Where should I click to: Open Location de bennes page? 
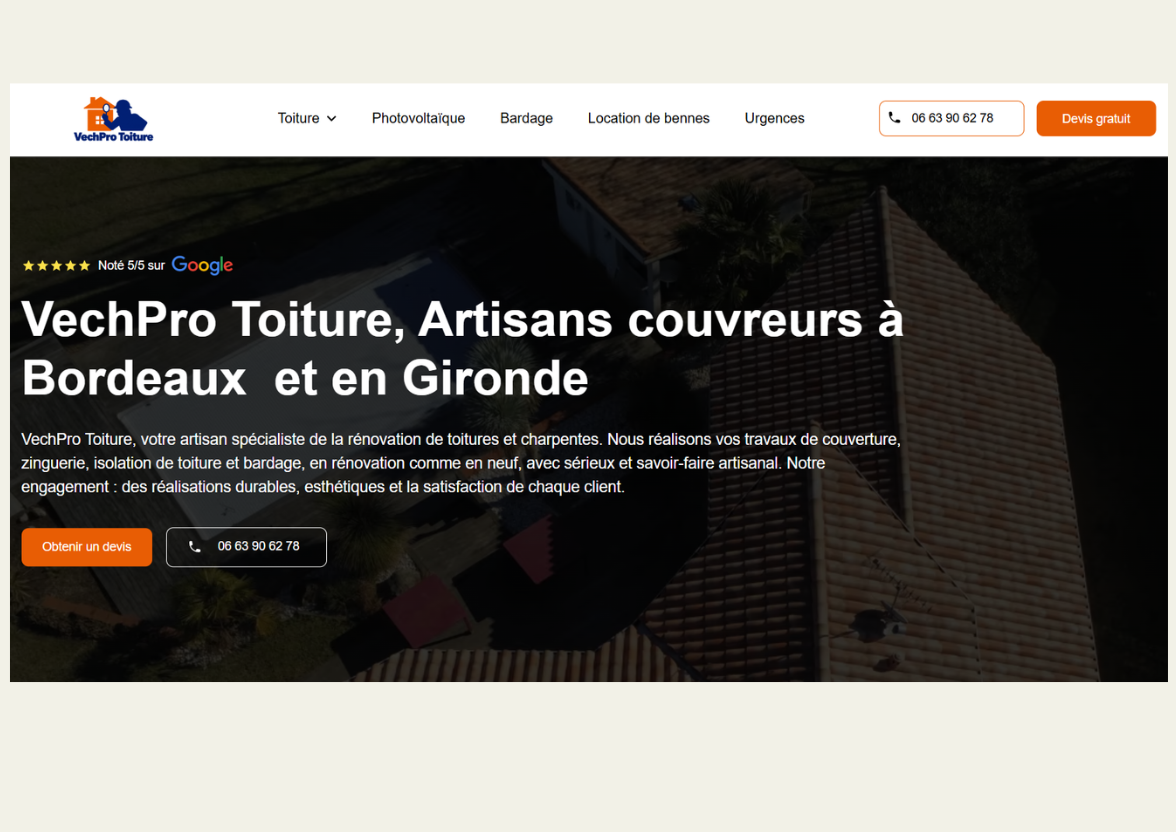coord(649,119)
